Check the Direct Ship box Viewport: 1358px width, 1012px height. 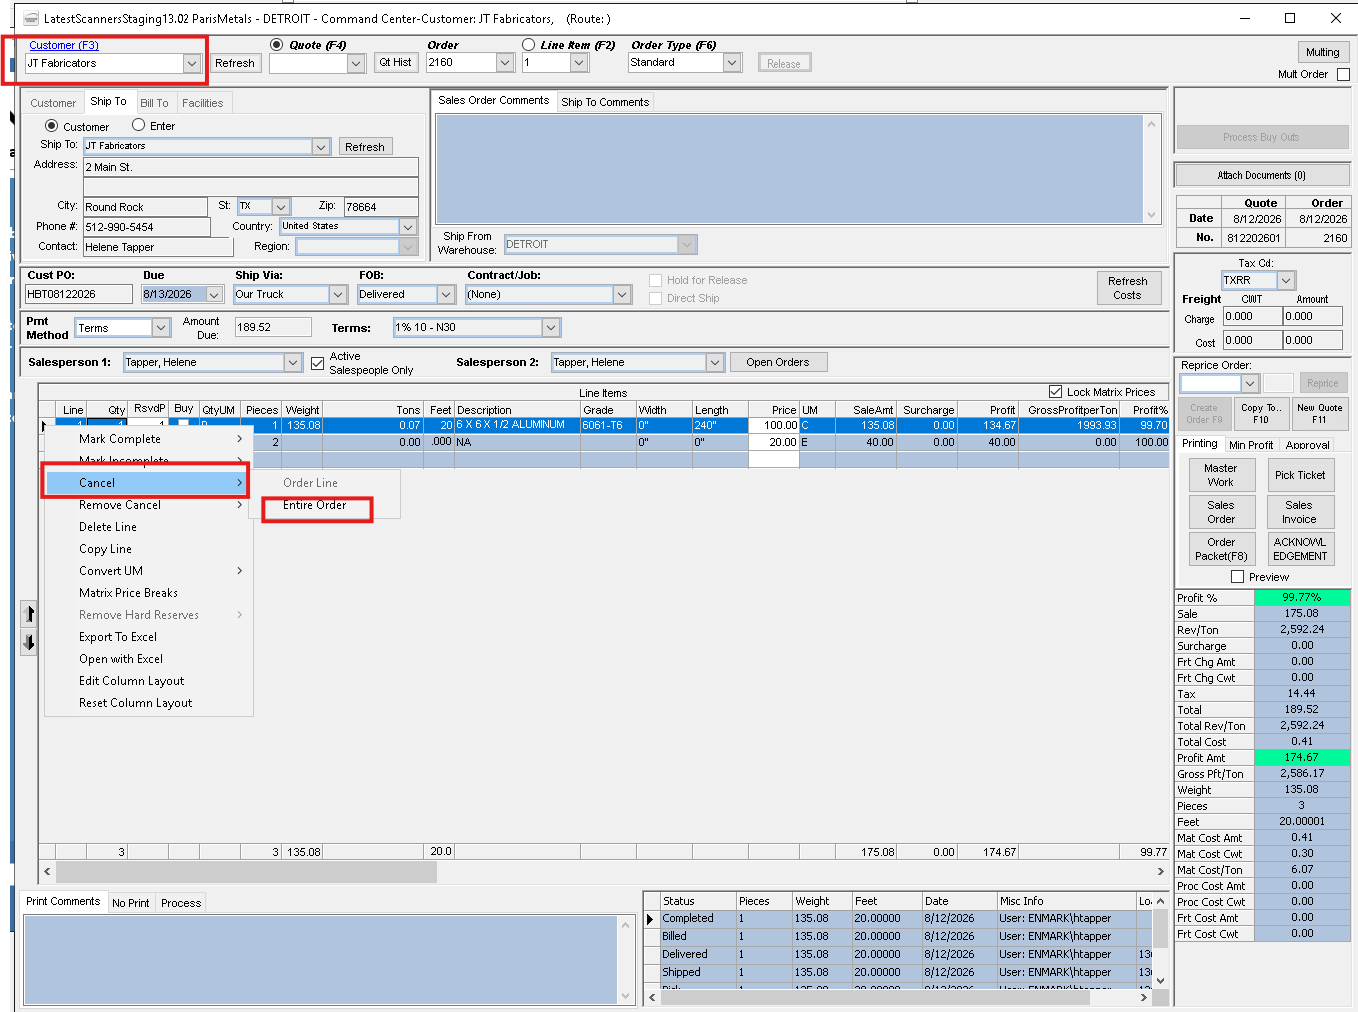pyautogui.click(x=656, y=298)
